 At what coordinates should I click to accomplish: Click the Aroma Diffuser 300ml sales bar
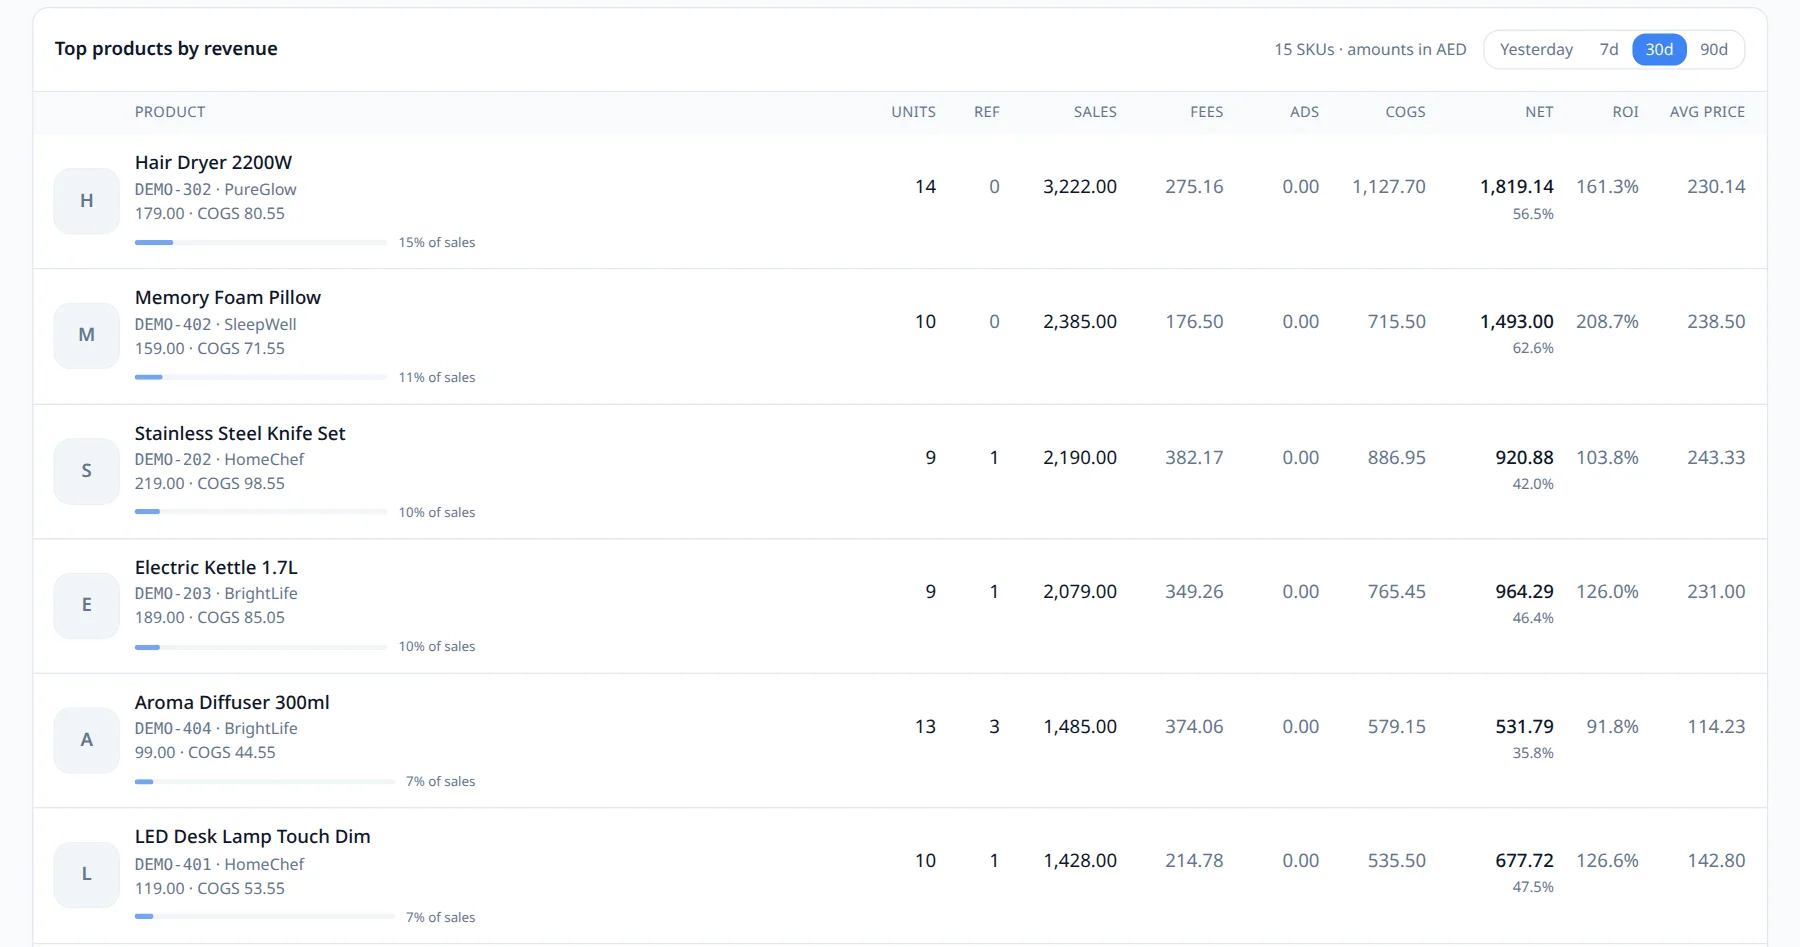tap(265, 782)
